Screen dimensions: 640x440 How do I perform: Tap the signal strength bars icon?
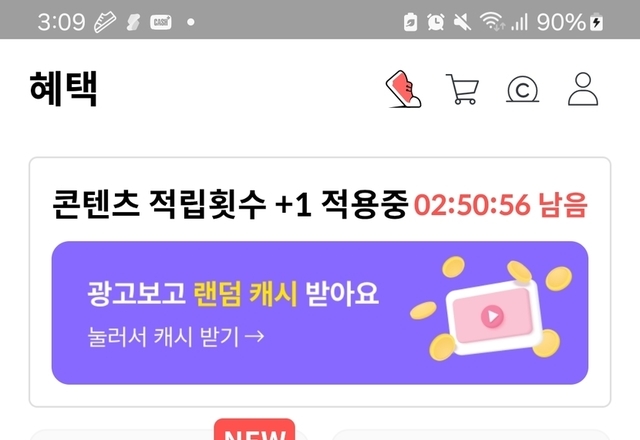(x=520, y=22)
